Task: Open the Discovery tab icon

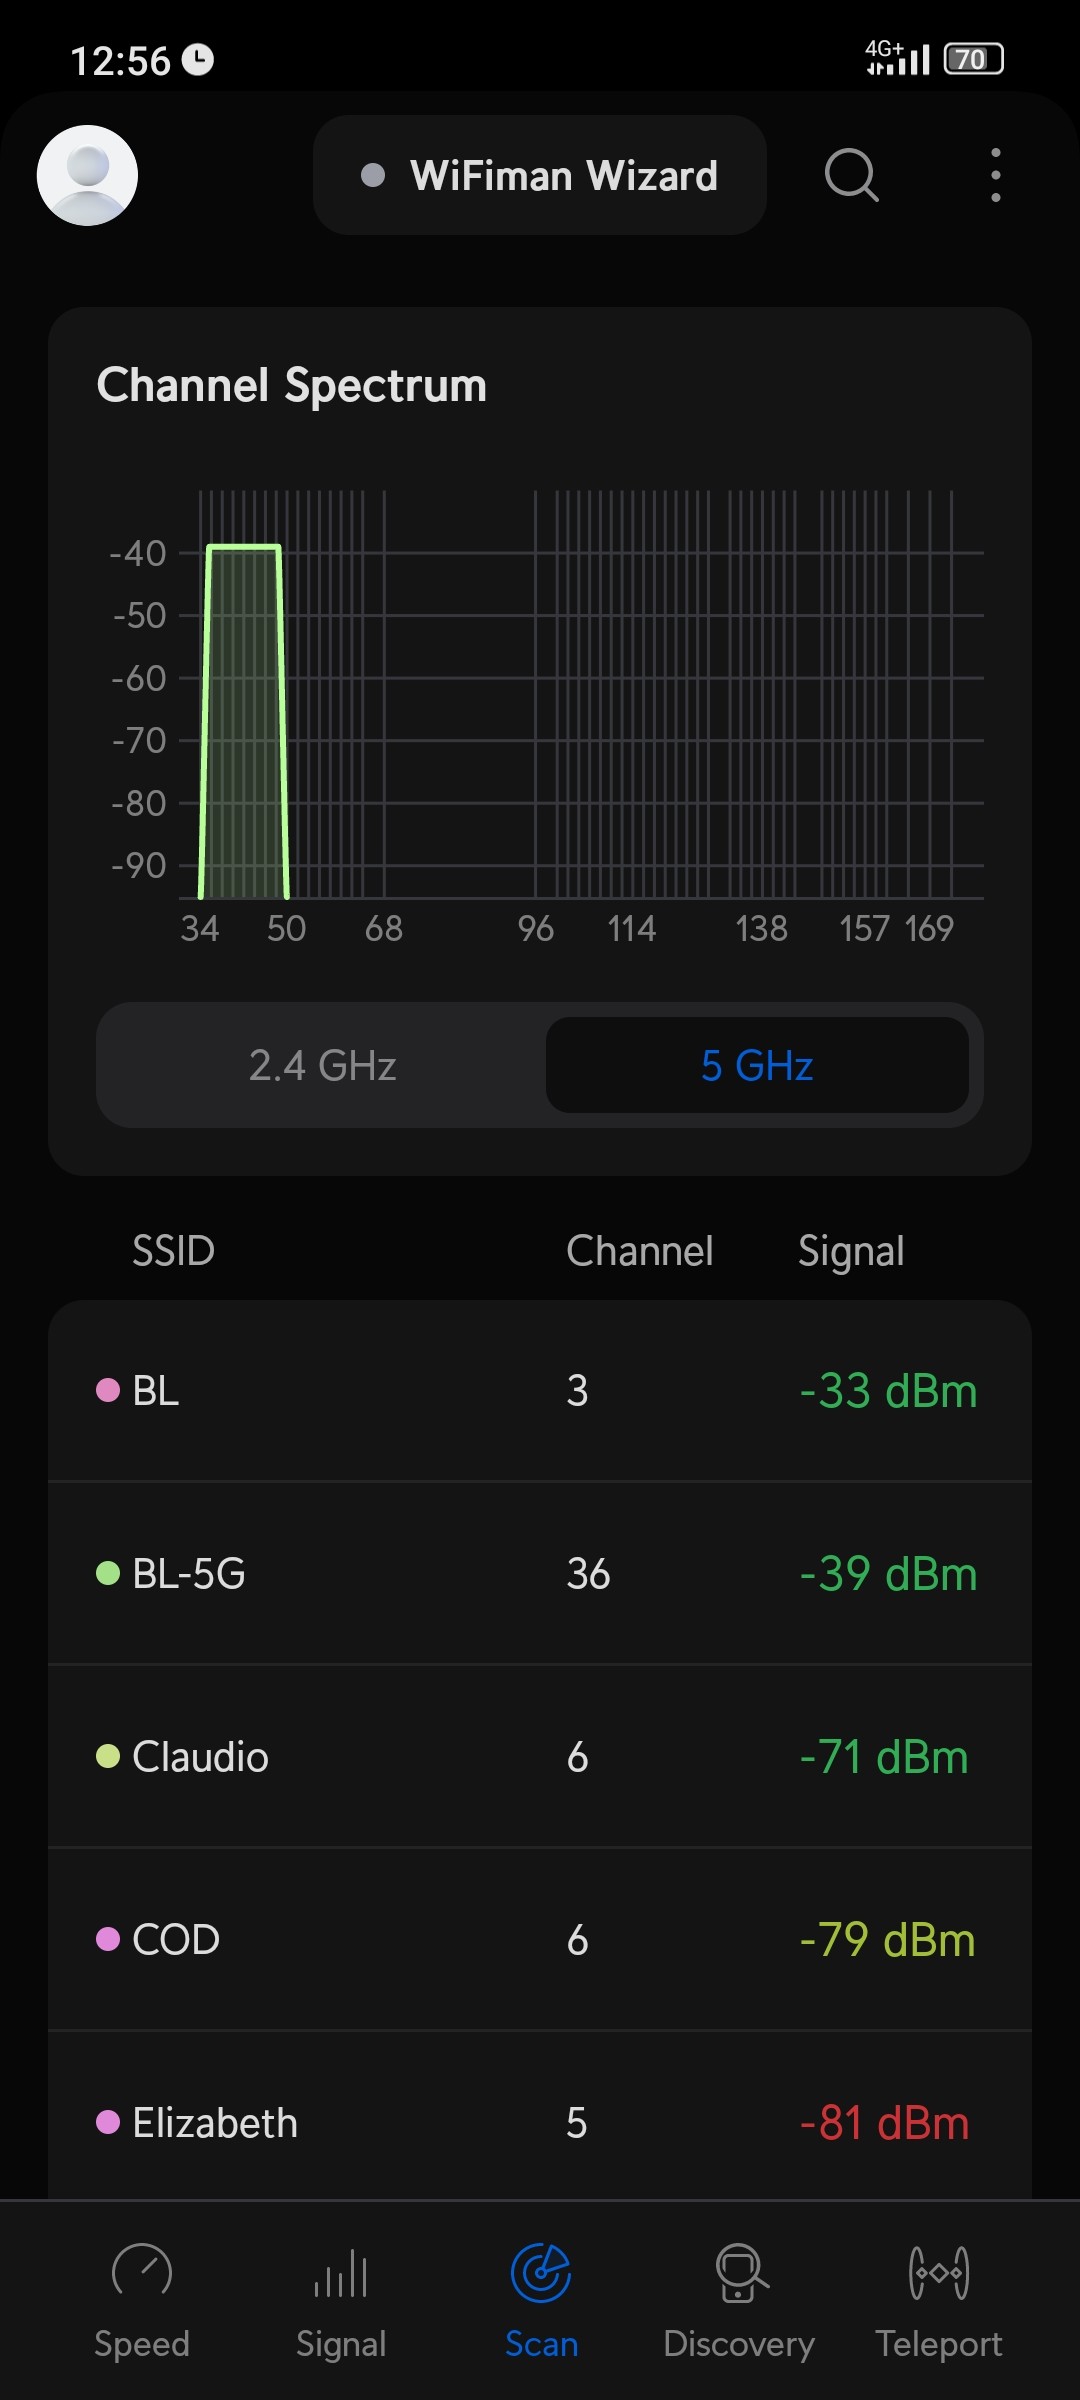Action: click(740, 2272)
